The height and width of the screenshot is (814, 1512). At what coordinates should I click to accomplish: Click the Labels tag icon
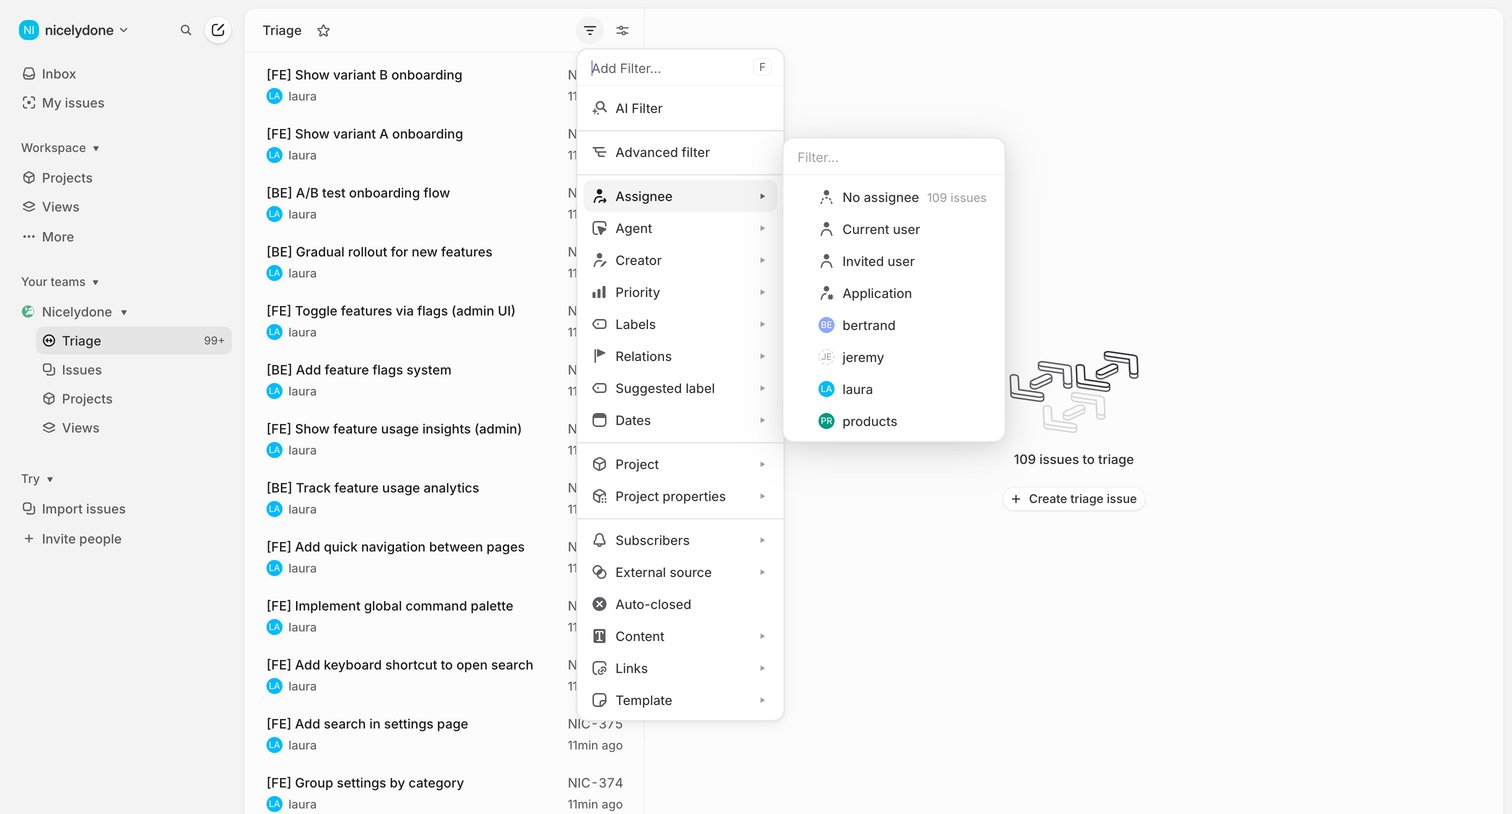pyautogui.click(x=600, y=324)
